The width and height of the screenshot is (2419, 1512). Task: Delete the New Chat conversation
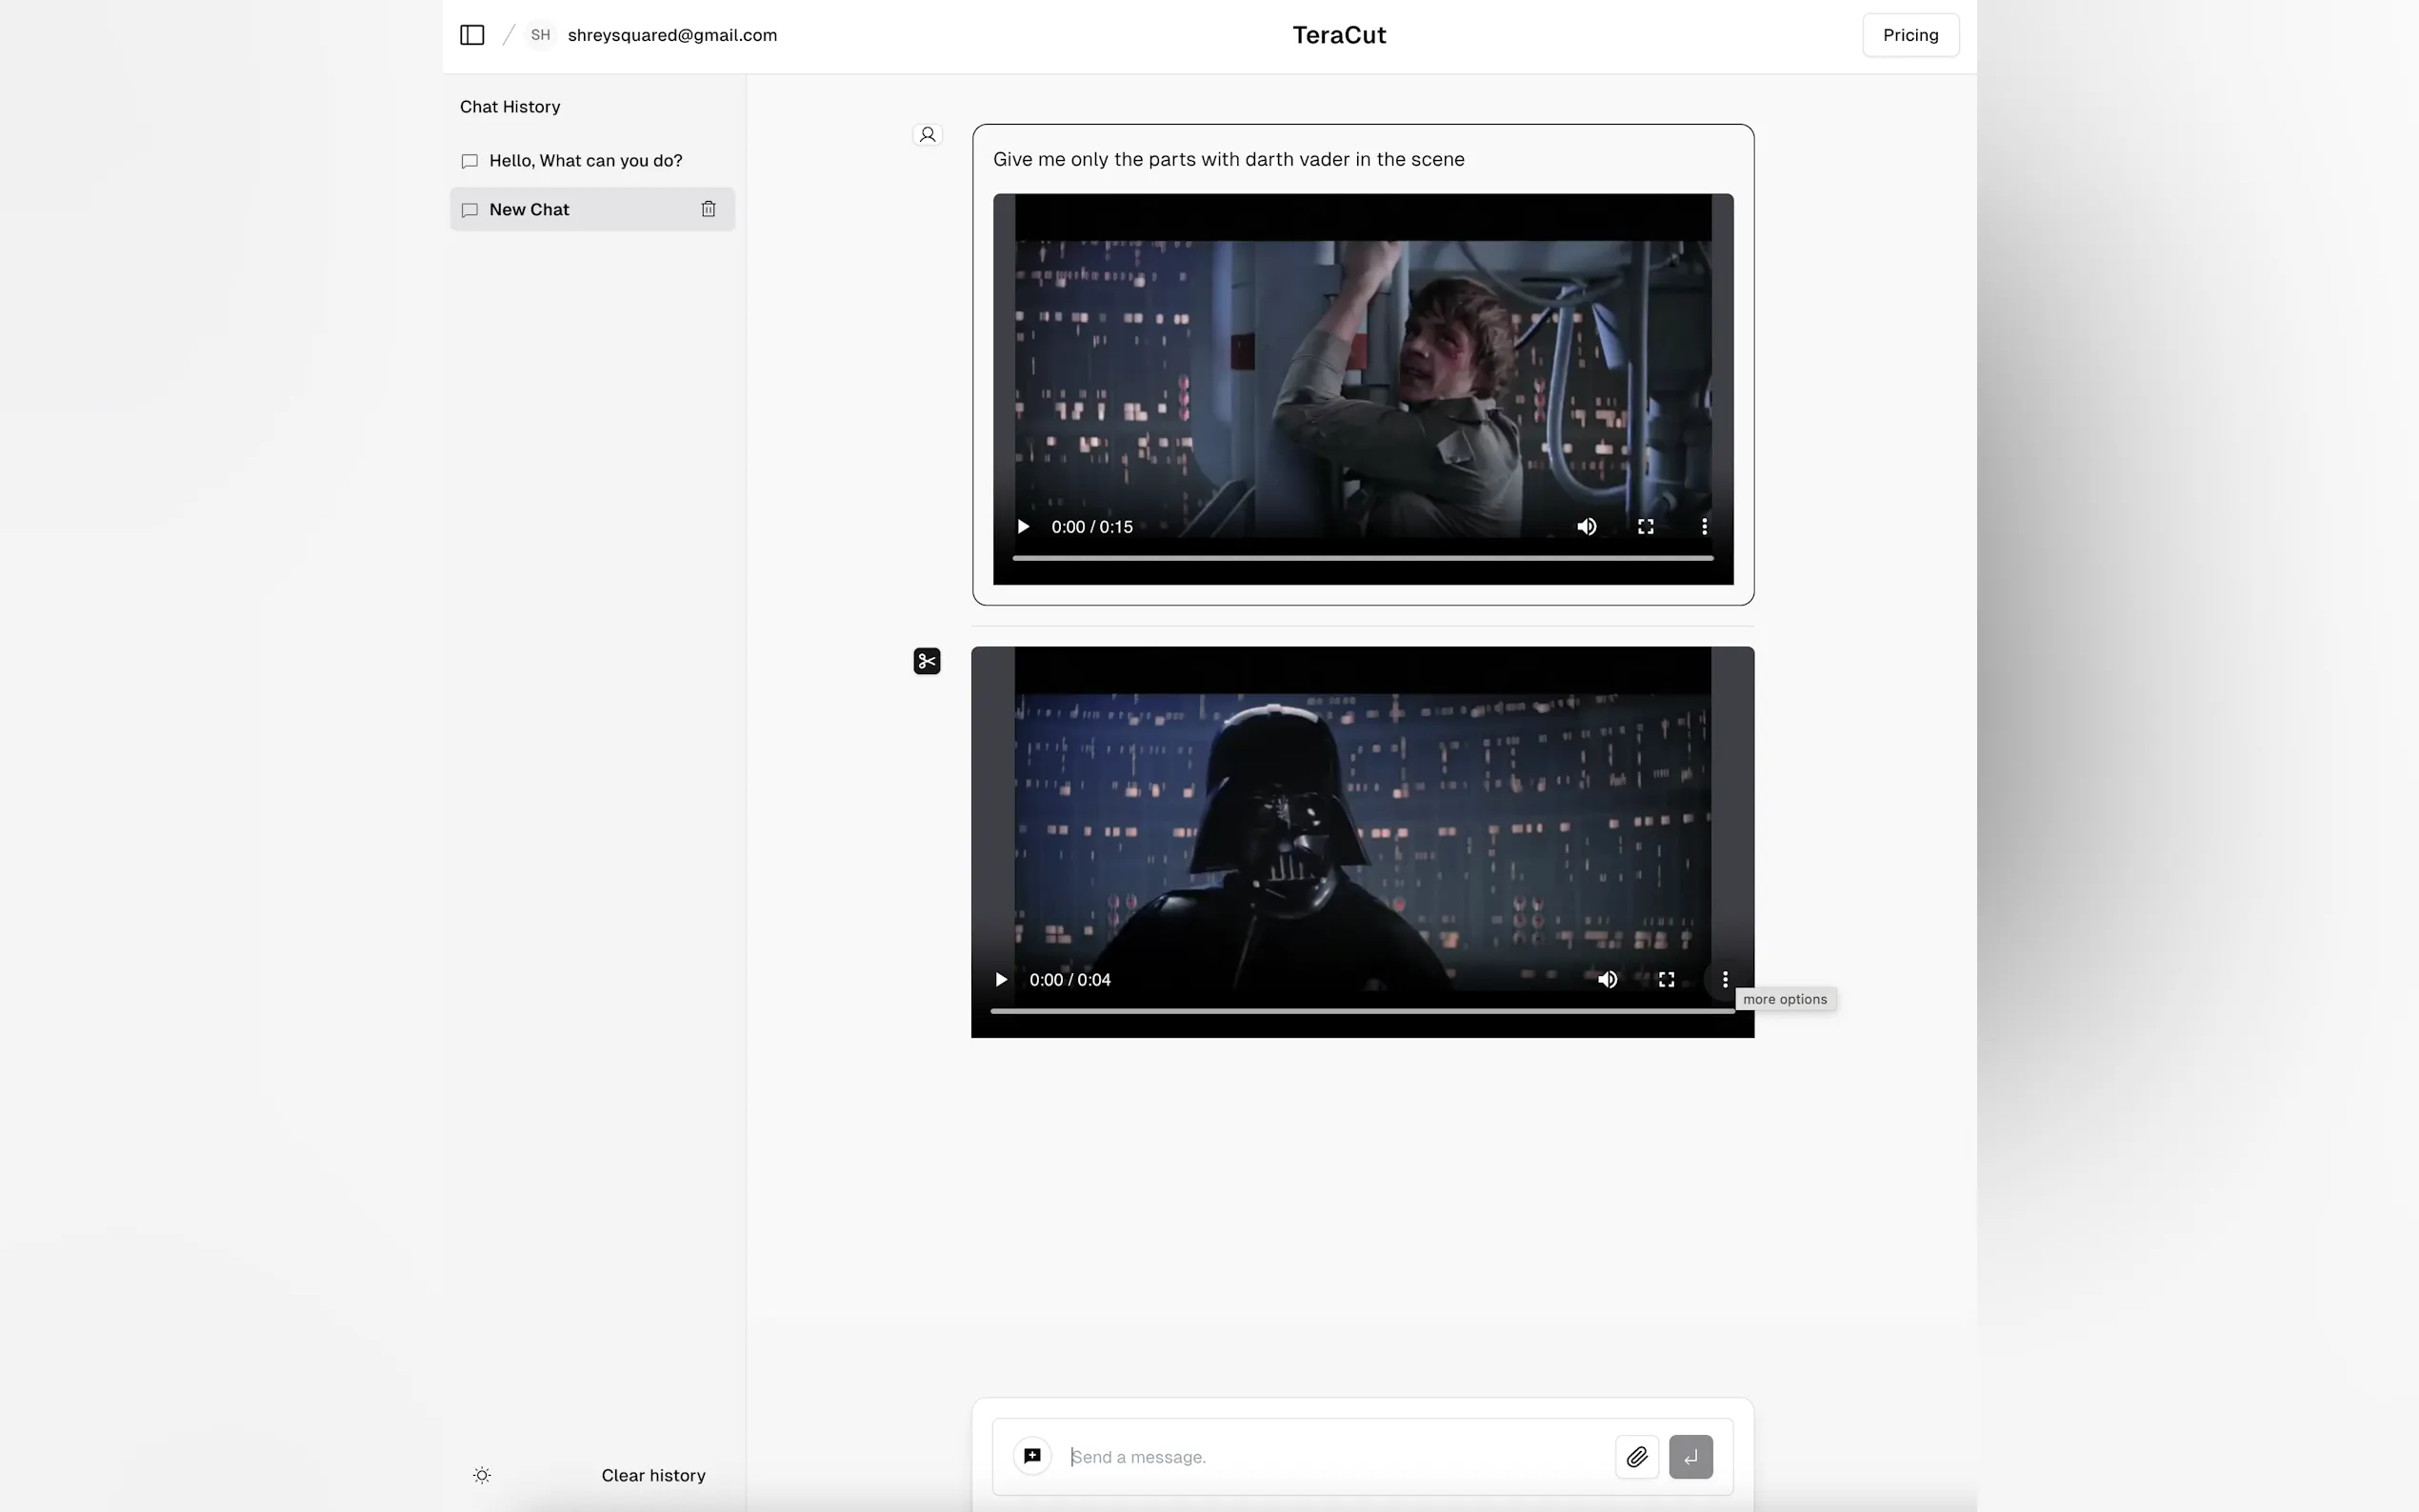coord(708,209)
